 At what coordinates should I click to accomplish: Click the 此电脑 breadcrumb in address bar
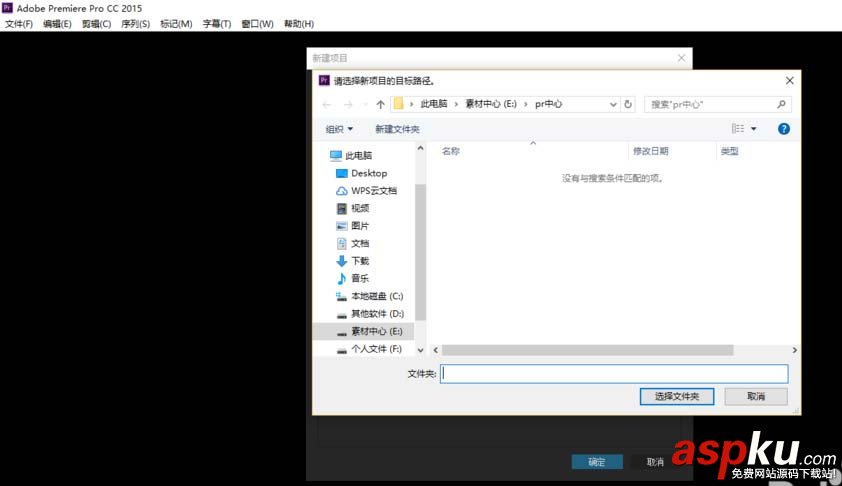coord(434,104)
